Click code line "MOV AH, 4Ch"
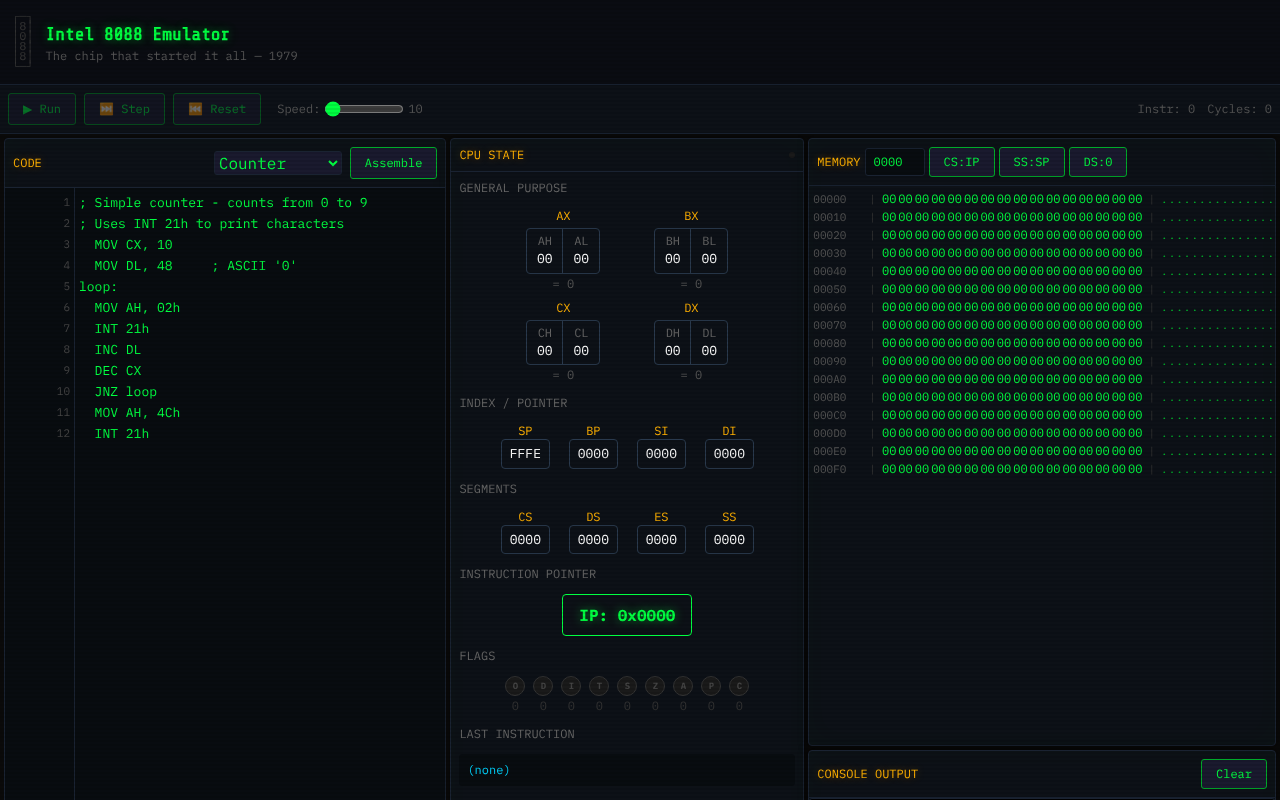 click(x=138, y=413)
